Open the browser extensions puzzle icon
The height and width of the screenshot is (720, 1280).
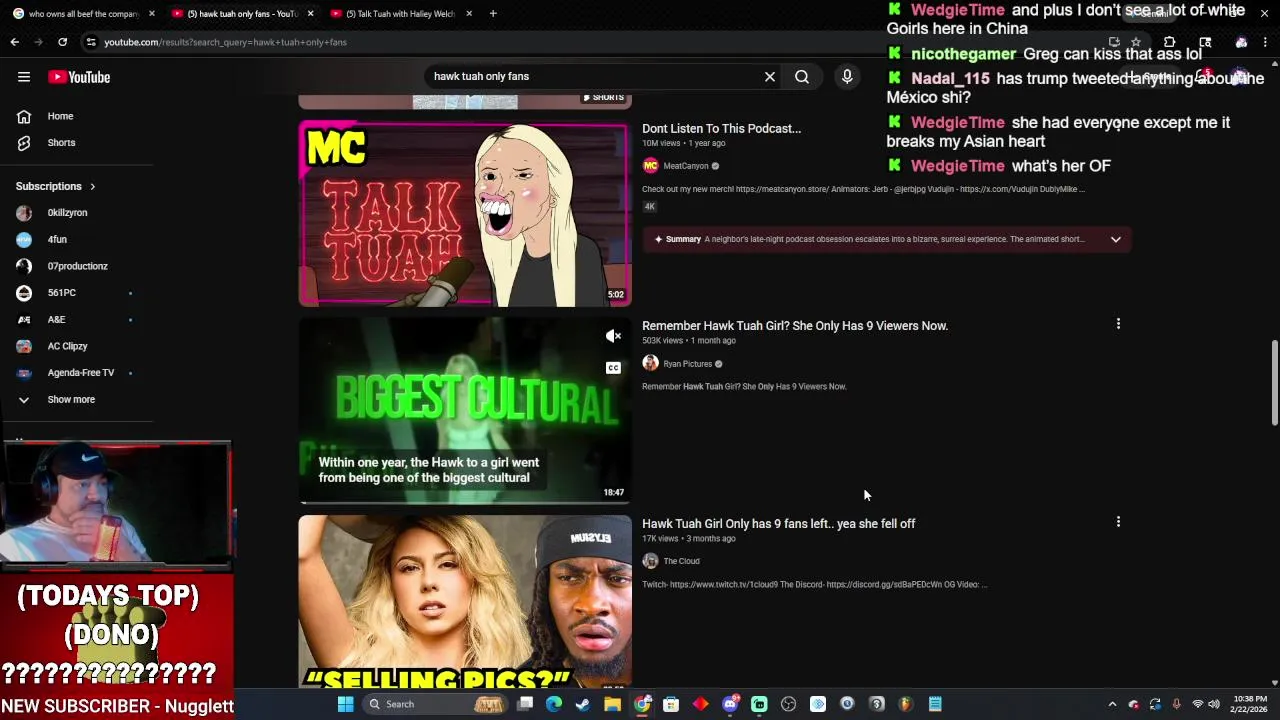coord(1169,42)
